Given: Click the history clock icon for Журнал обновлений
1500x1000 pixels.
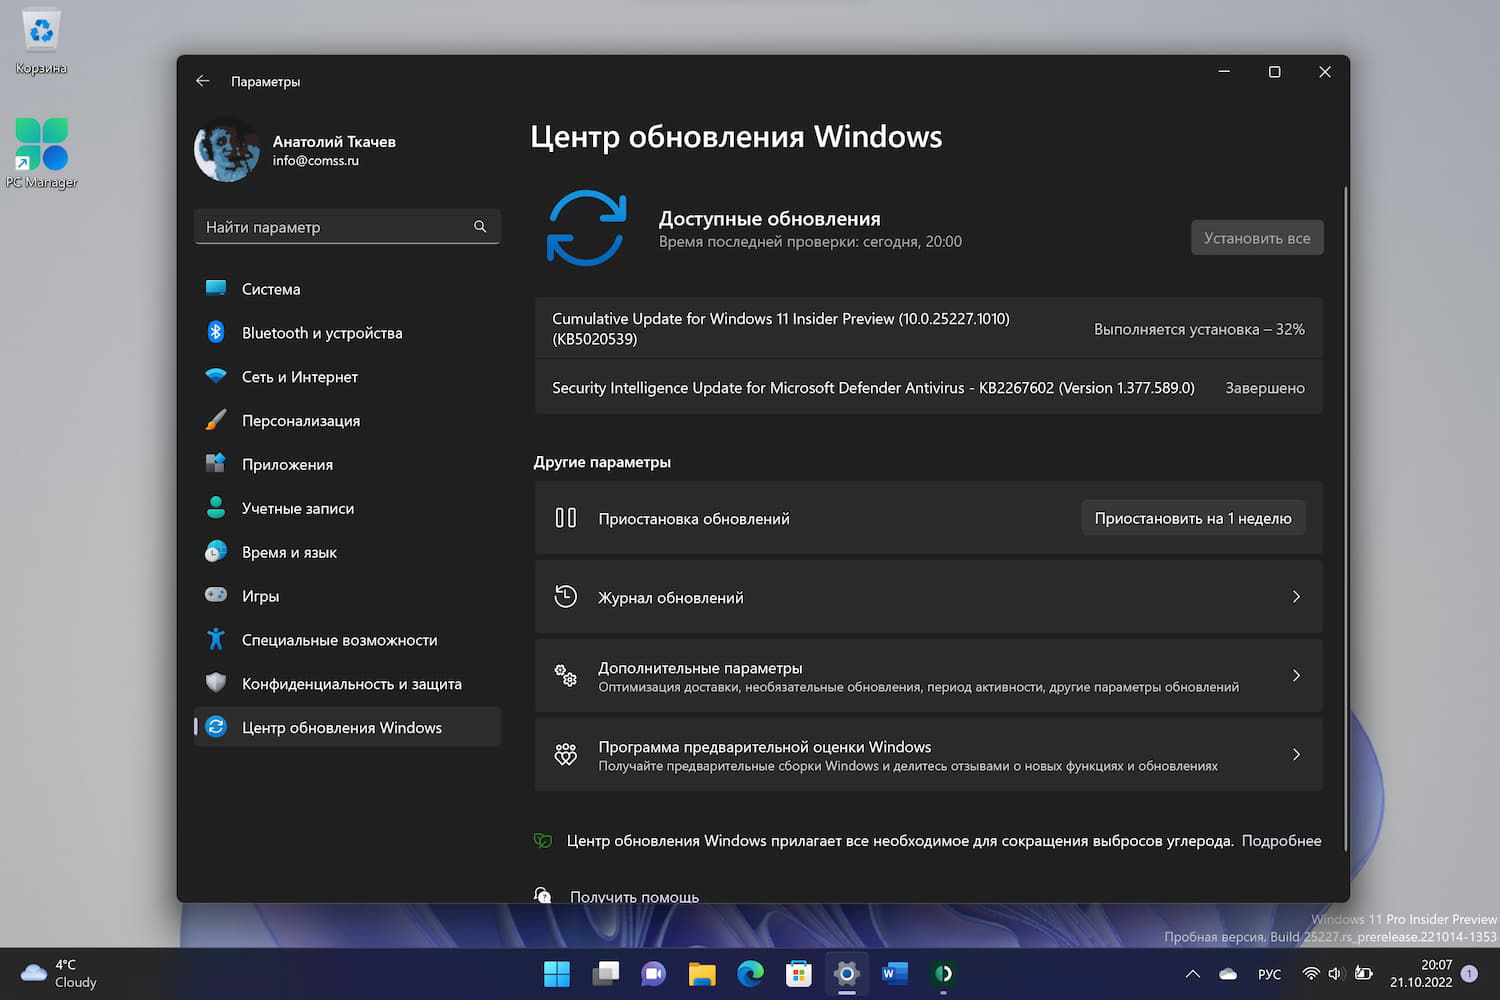Looking at the screenshot, I should [x=566, y=597].
